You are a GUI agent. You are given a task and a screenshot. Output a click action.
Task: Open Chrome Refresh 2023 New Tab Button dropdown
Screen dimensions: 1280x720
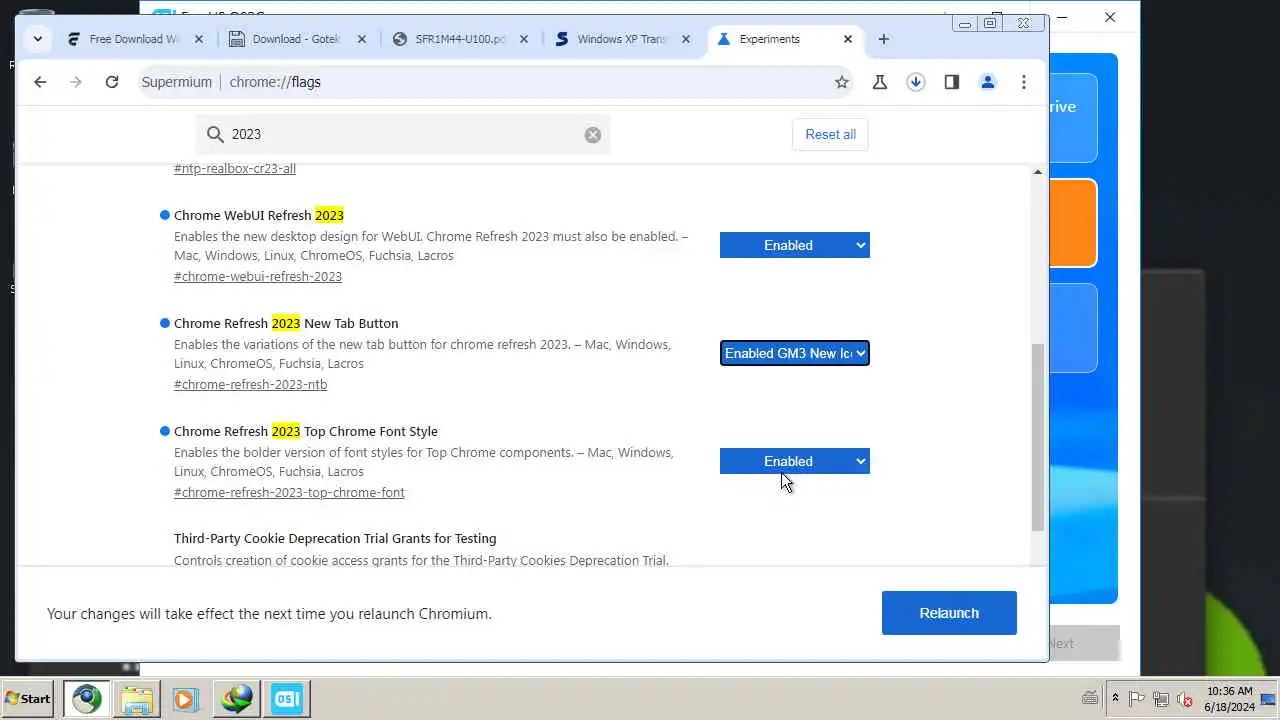click(795, 353)
